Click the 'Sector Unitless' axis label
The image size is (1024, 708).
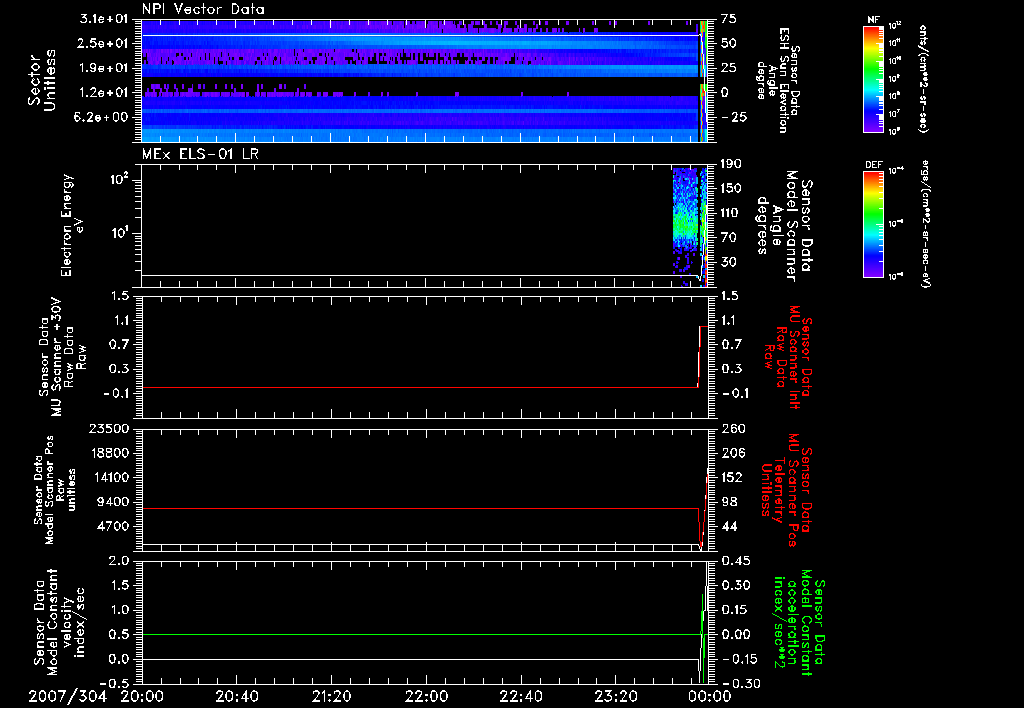[x=42, y=80]
